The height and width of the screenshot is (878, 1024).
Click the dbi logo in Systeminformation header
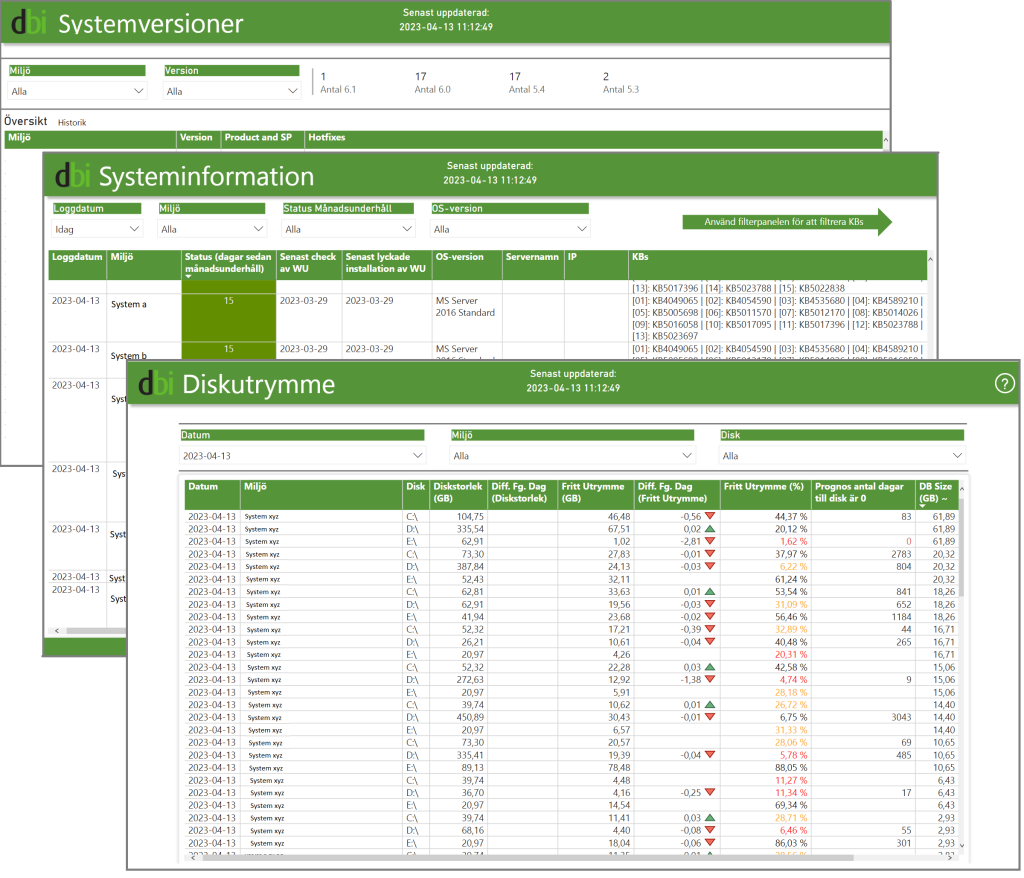point(74,177)
